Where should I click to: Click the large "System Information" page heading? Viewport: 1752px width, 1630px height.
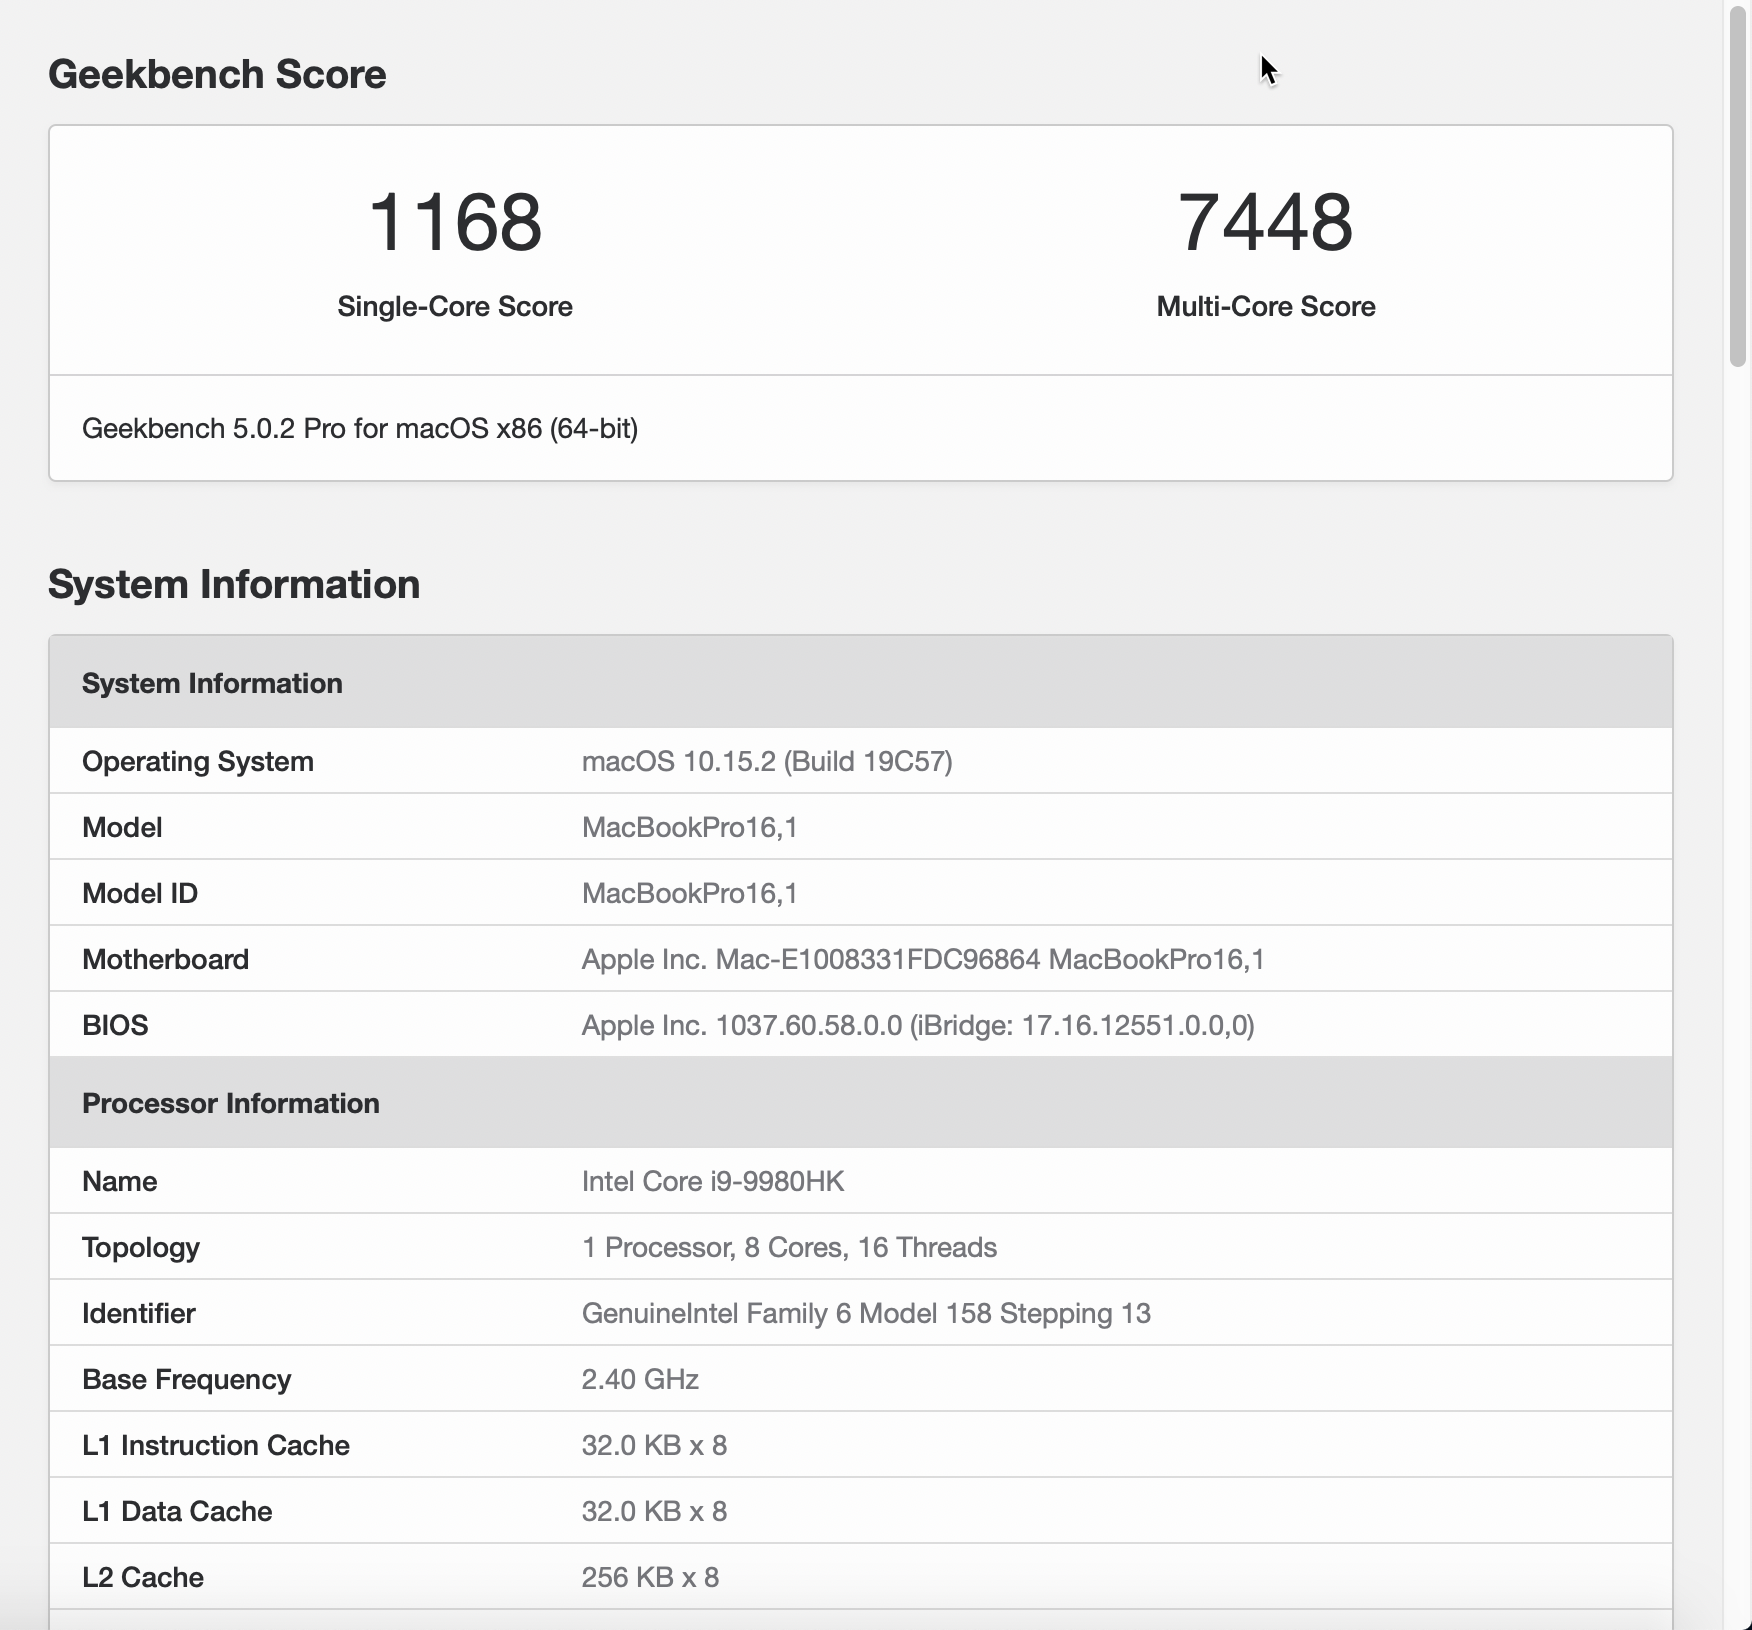[x=234, y=585]
